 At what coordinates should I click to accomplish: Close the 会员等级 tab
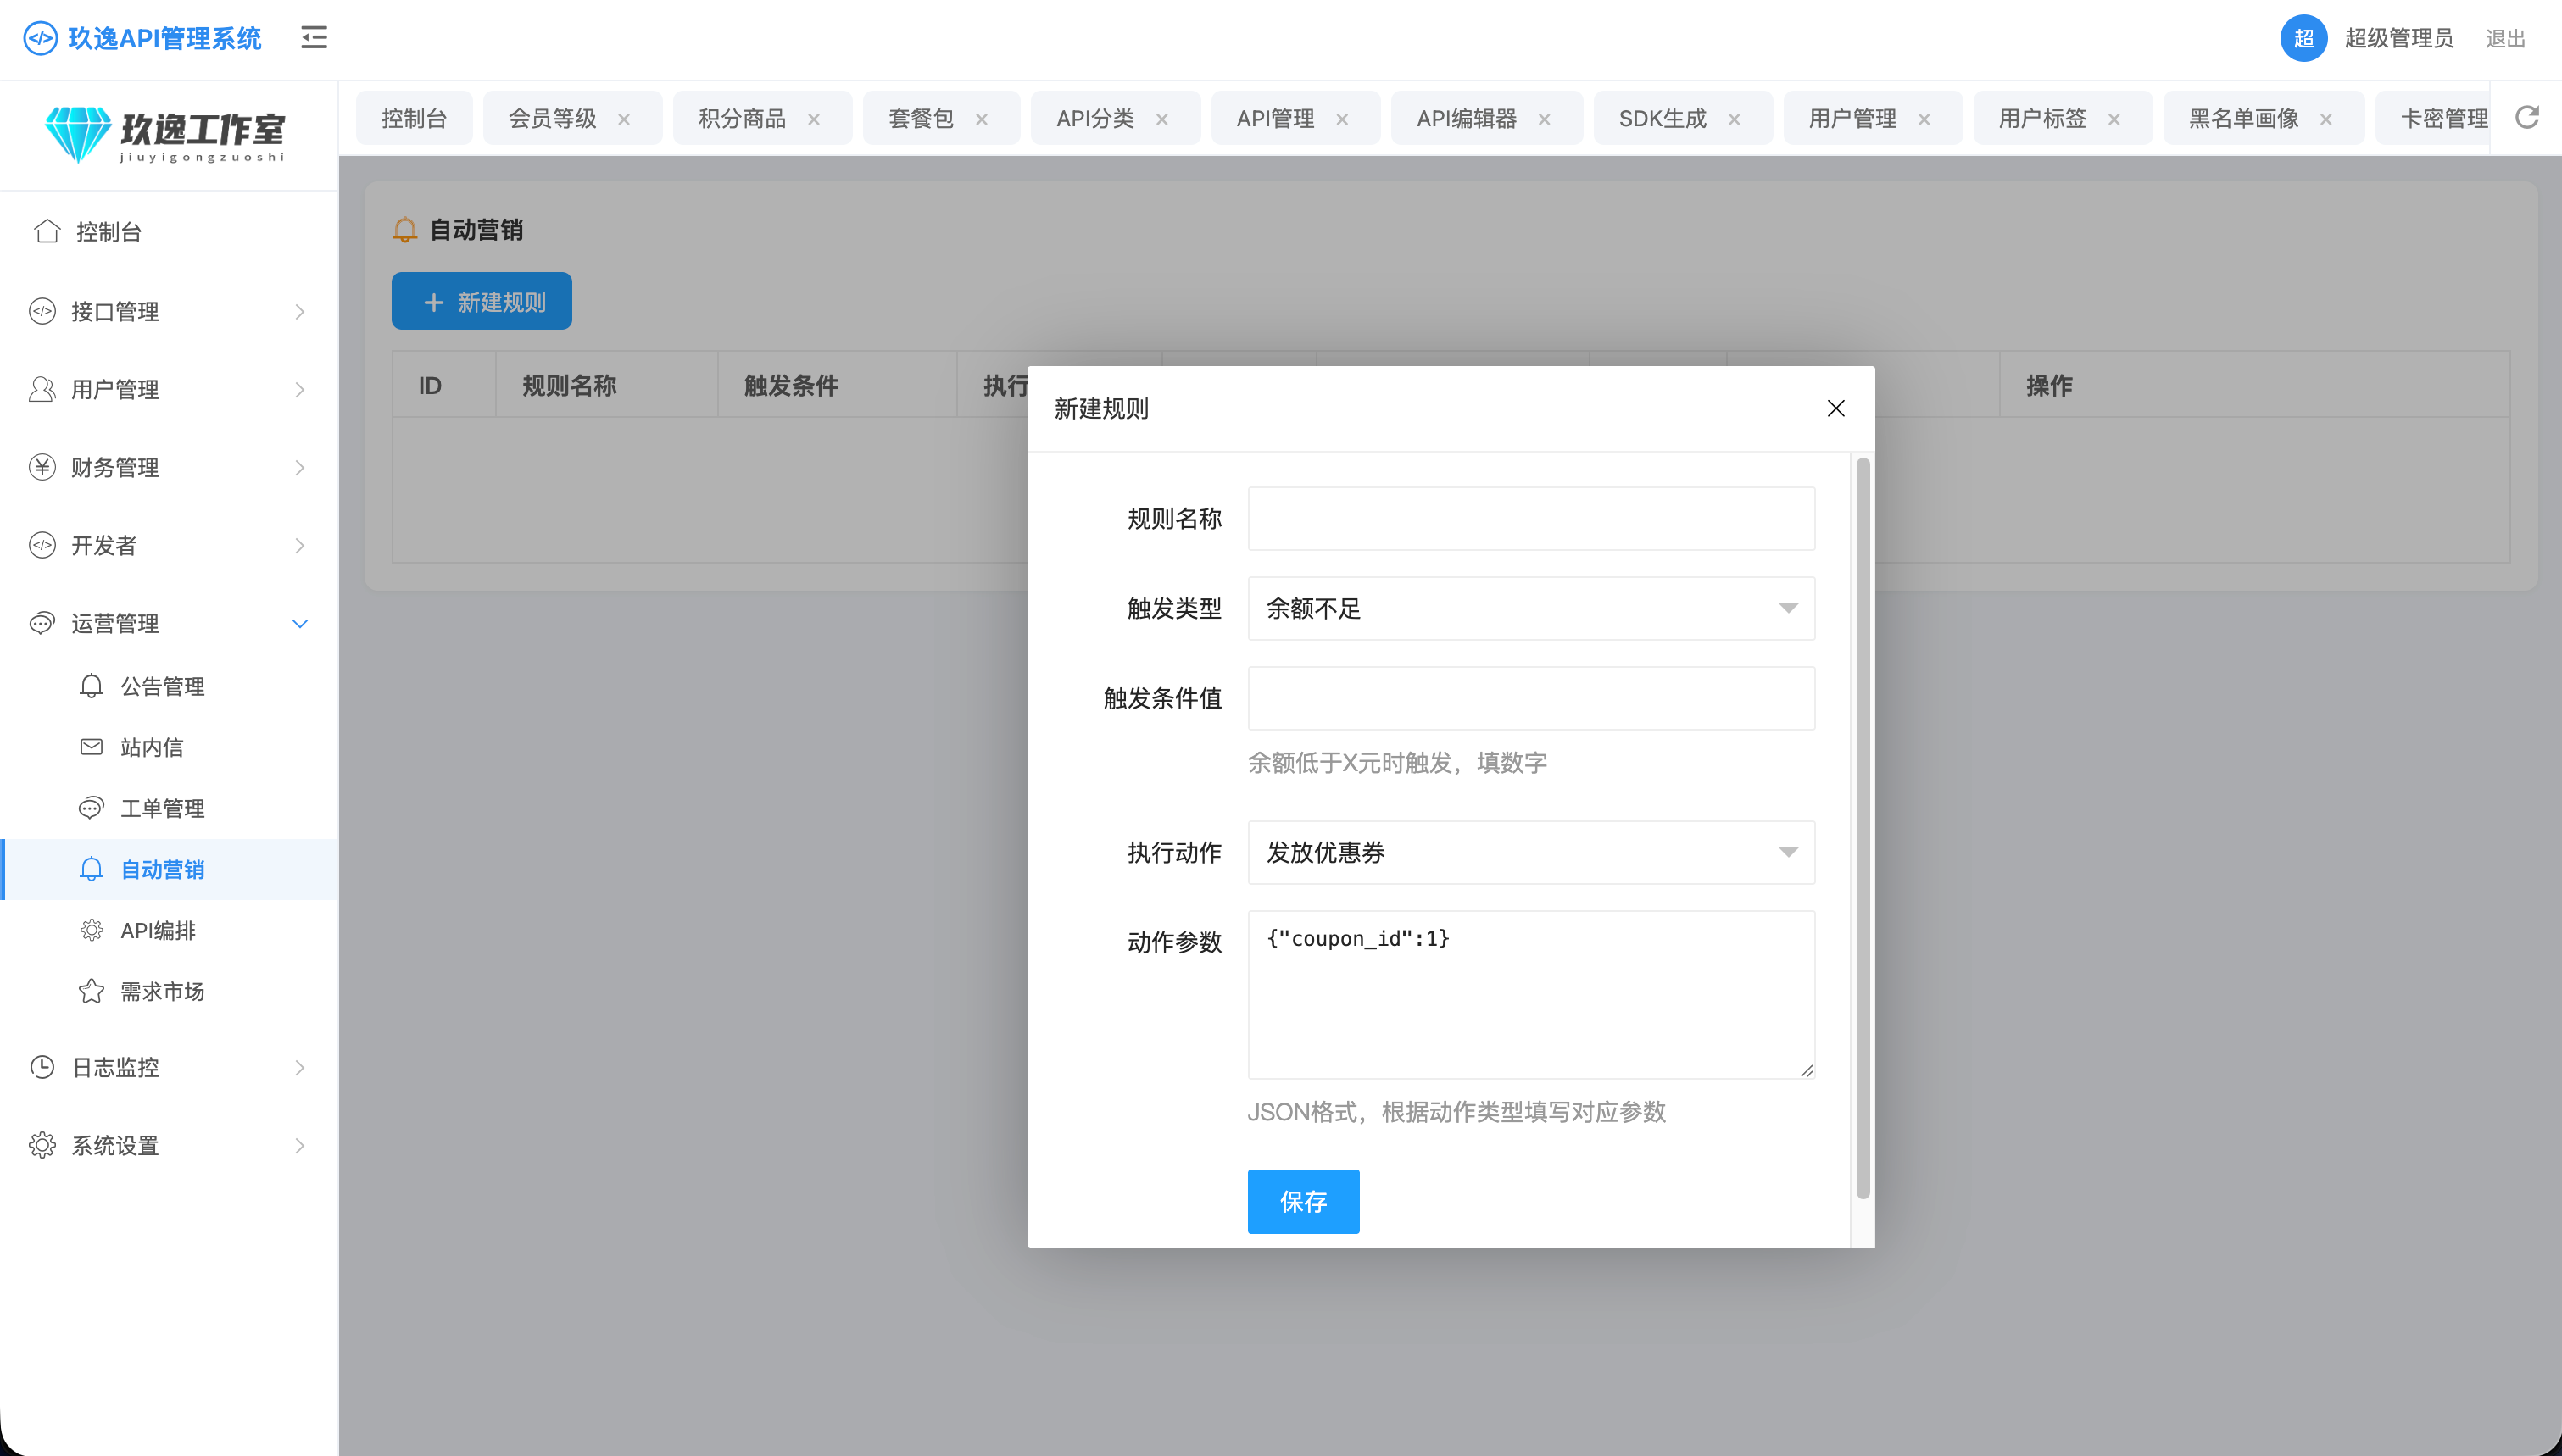point(624,119)
